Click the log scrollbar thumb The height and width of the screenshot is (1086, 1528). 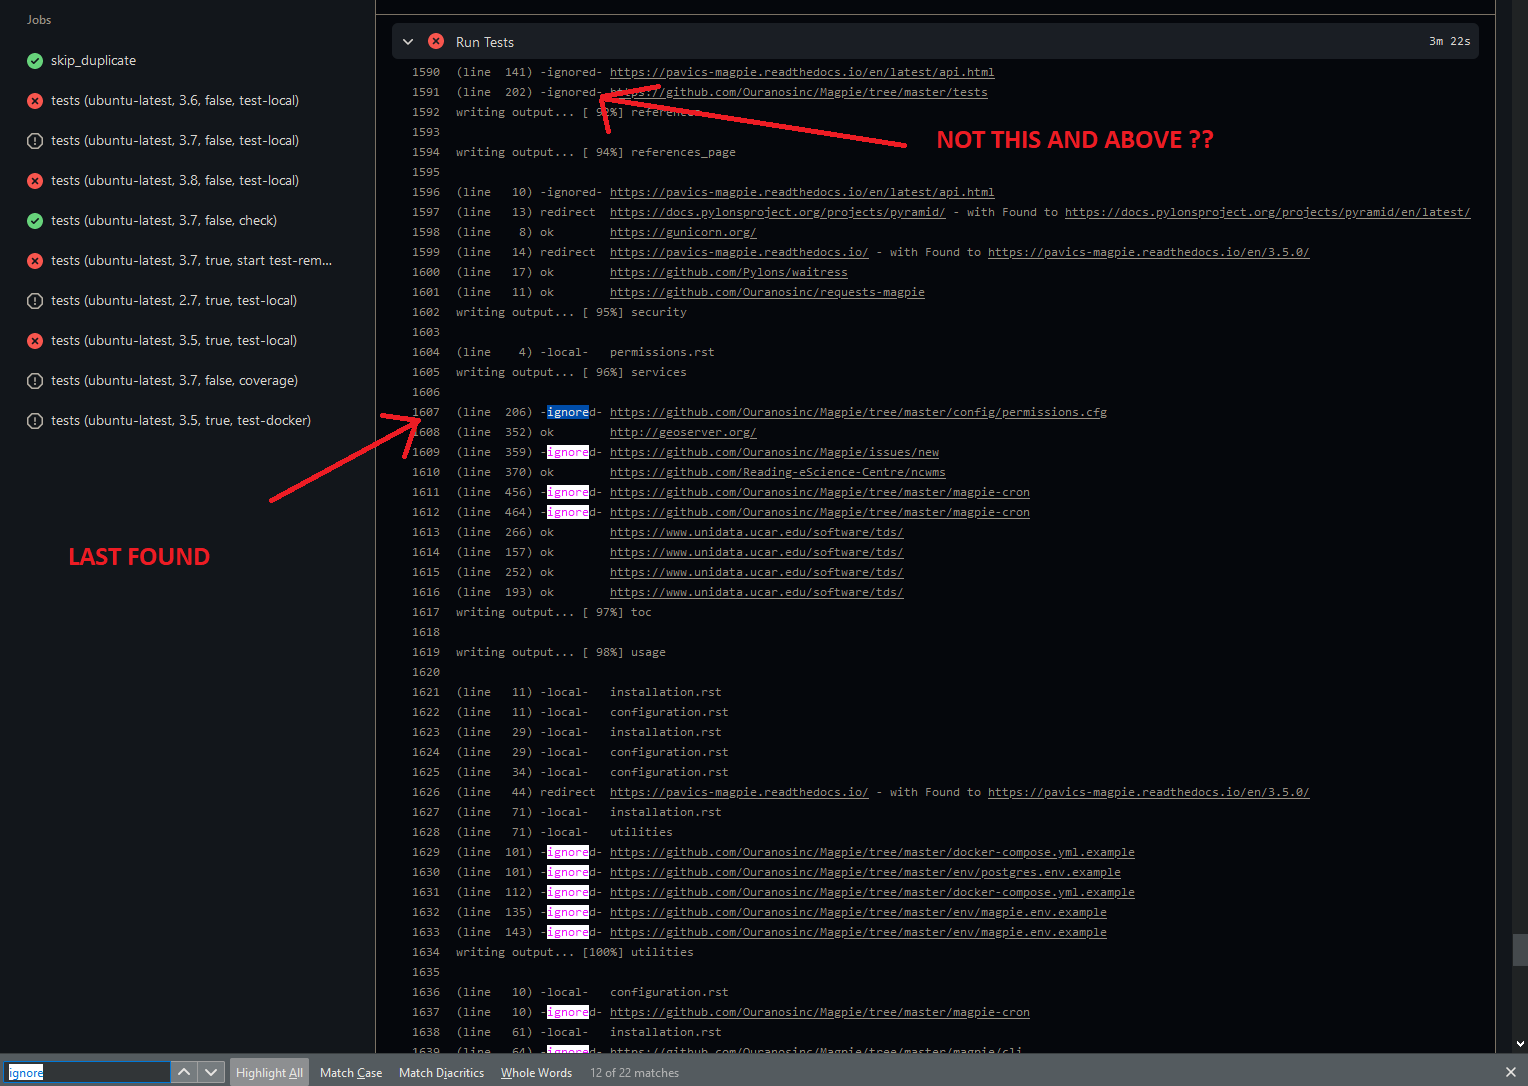(x=1520, y=950)
